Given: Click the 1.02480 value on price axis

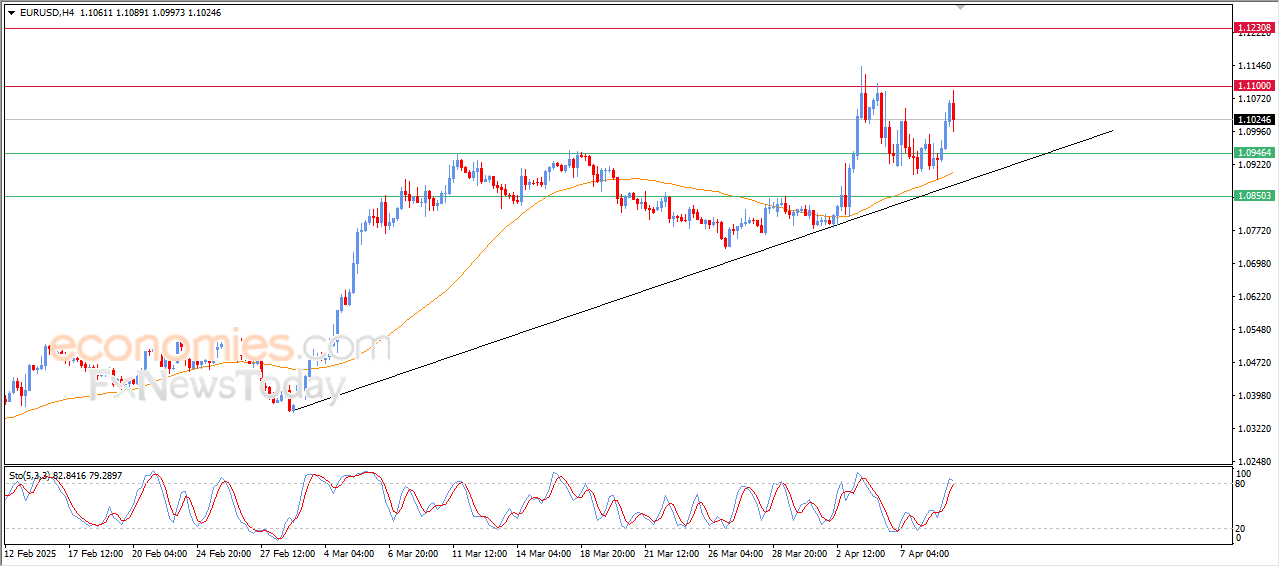Looking at the screenshot, I should click(1254, 462).
